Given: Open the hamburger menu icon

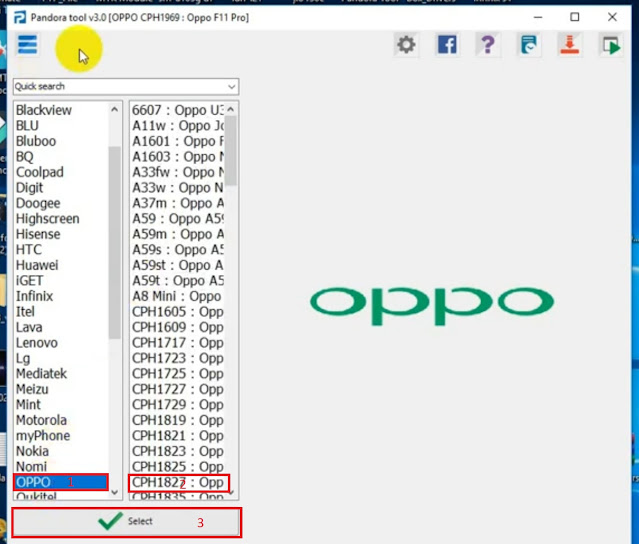Looking at the screenshot, I should coord(27,44).
